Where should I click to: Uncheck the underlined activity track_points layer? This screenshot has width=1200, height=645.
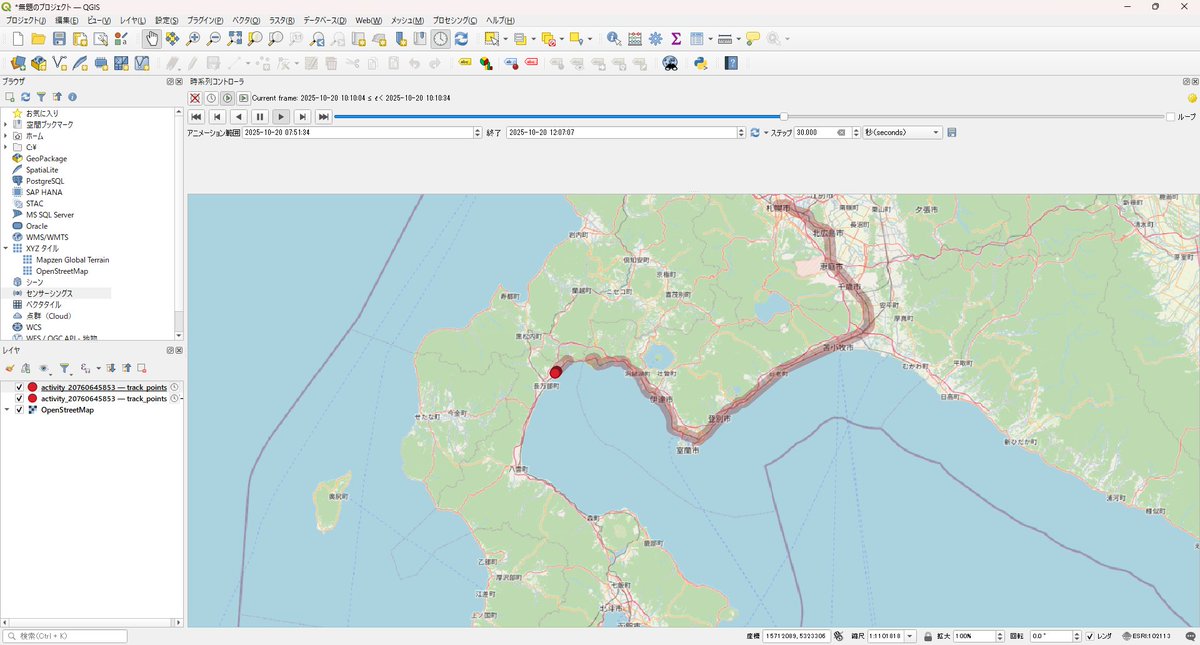tap(19, 387)
